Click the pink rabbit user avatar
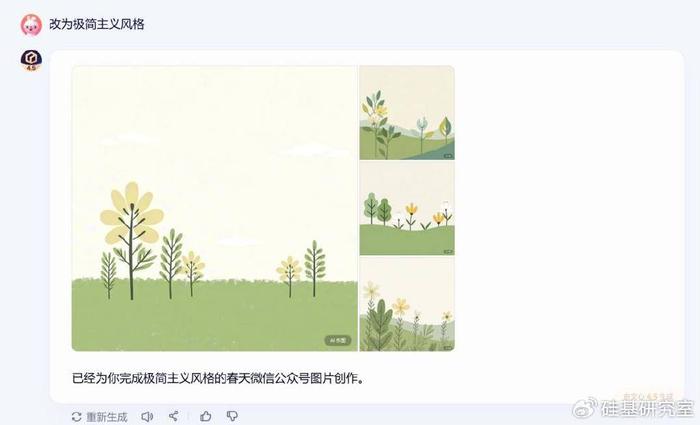This screenshot has width=700, height=425. 31,25
